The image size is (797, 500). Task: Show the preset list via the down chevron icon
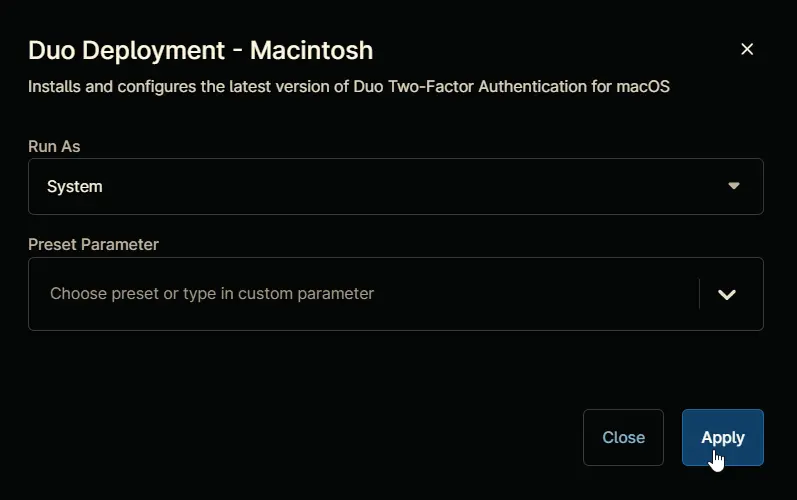pyautogui.click(x=726, y=294)
